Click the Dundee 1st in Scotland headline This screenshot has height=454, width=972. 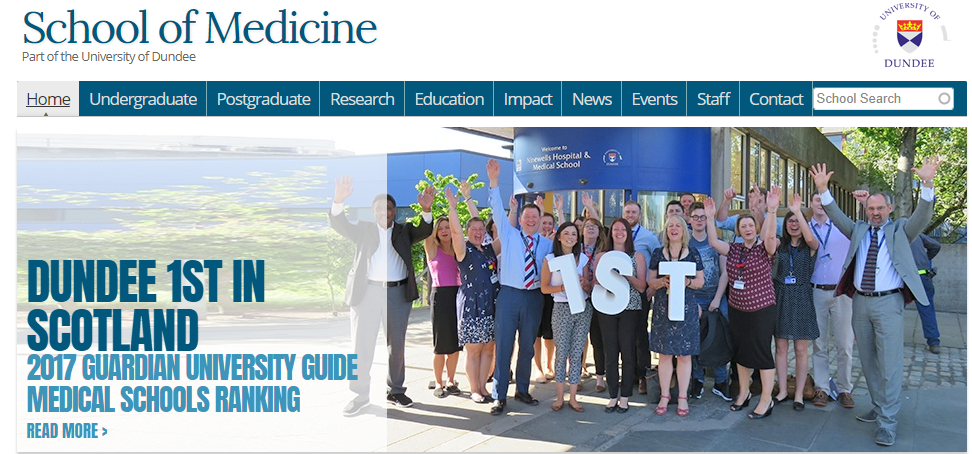tap(146, 305)
